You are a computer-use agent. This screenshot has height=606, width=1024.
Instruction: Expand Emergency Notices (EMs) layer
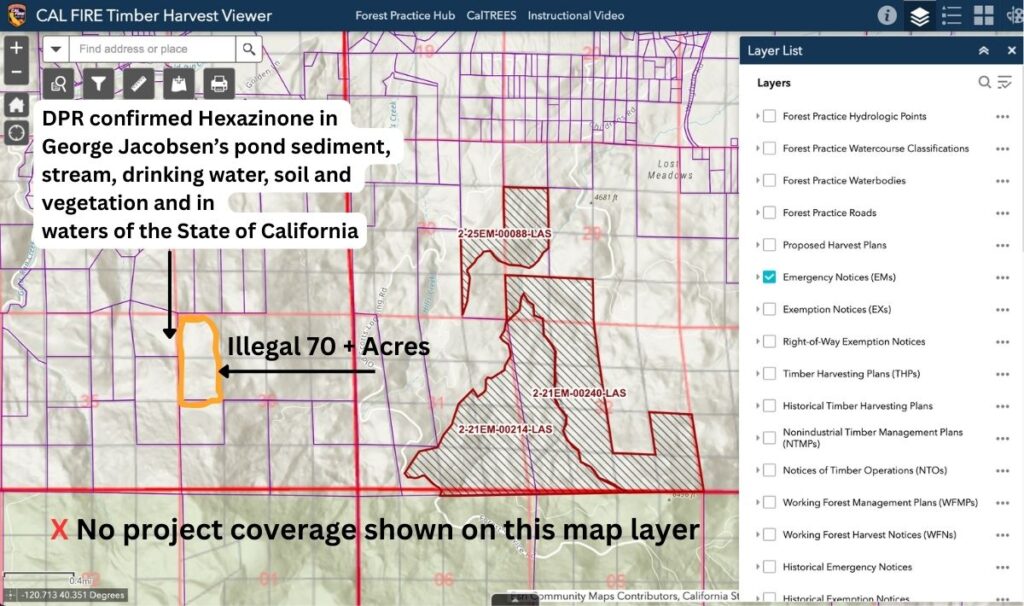(757, 277)
